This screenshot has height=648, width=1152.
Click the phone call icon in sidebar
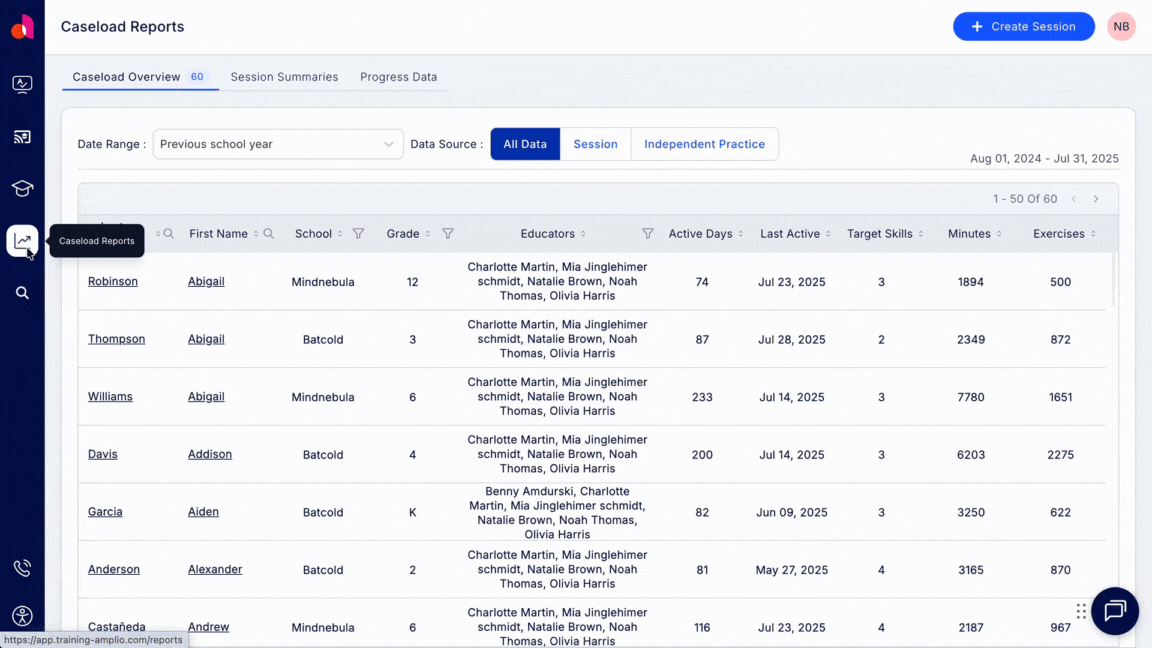pos(22,568)
